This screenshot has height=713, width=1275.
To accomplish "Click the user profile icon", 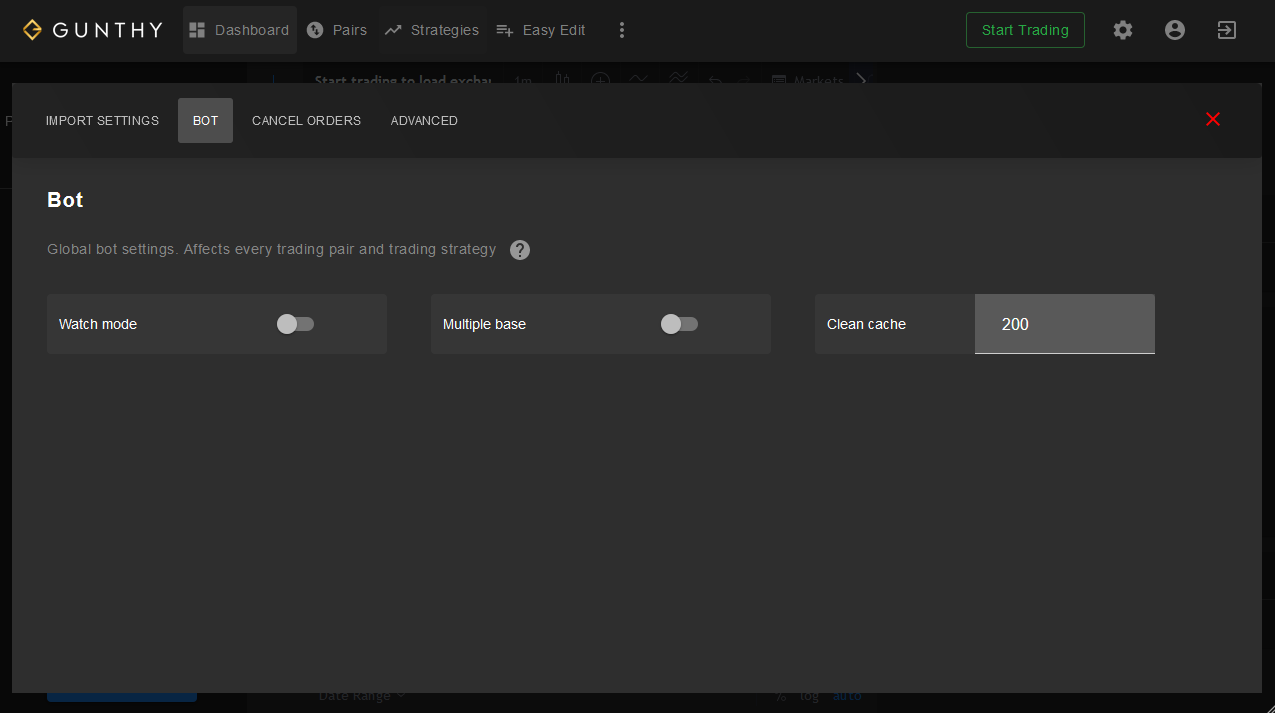I will (x=1175, y=30).
